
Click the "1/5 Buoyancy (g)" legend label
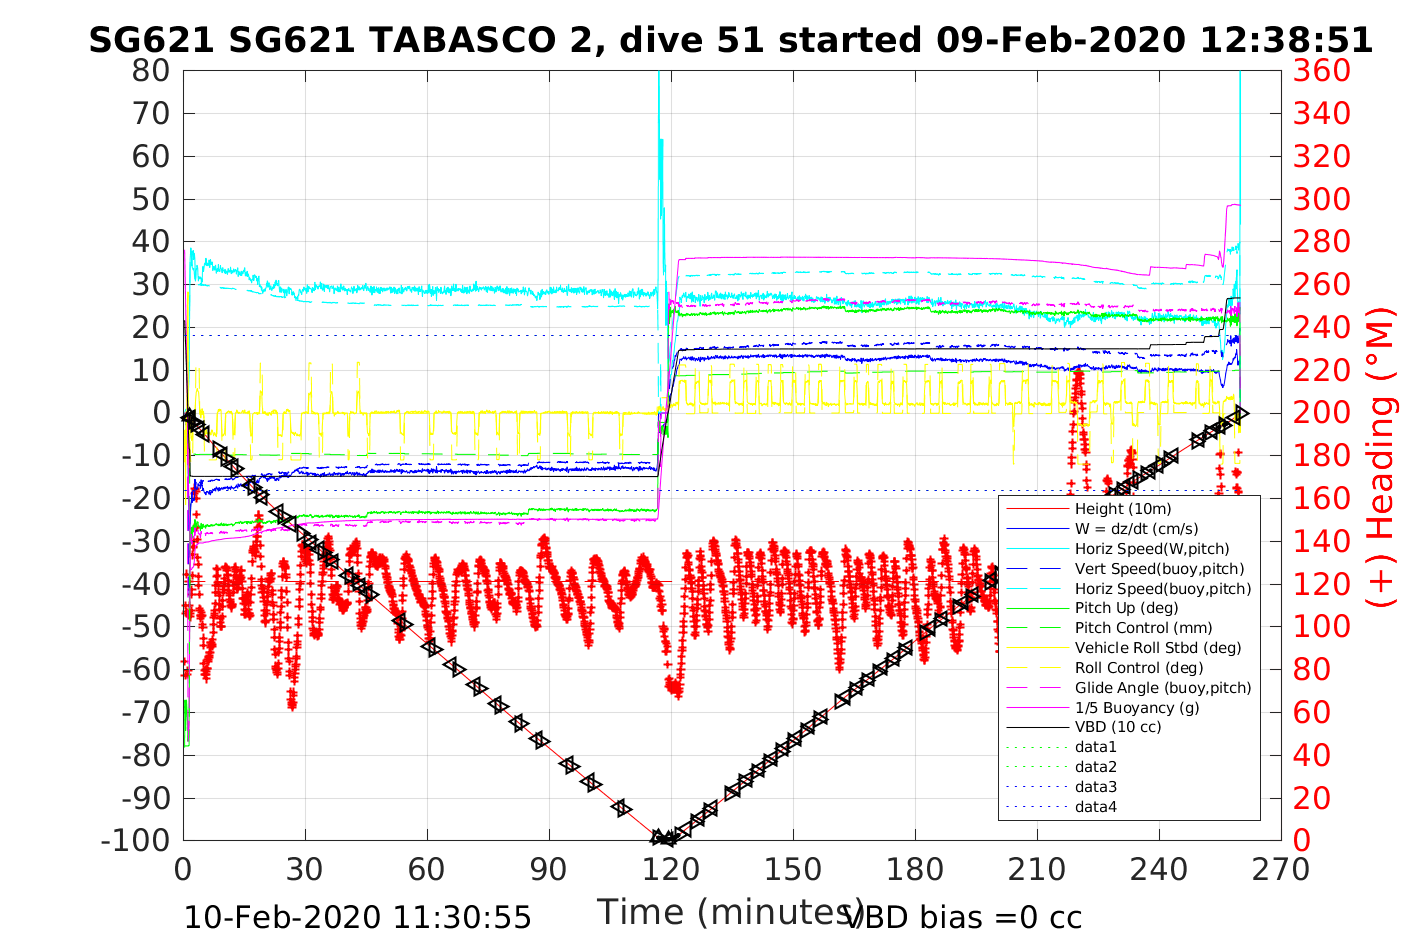[x=1137, y=708]
